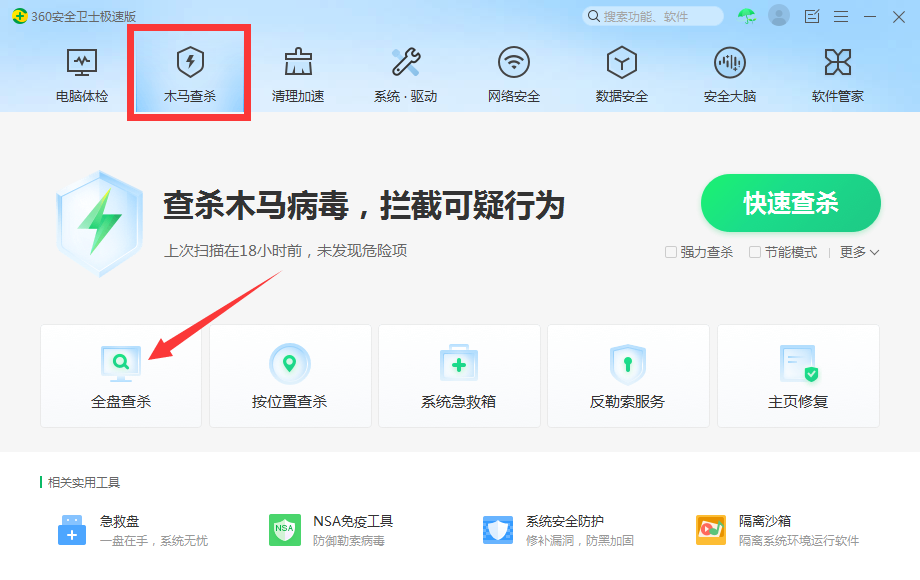Click the 查杀木马病毒，拦截可疑行为 headline
Viewport: 920px width, 580px height.
tap(364, 205)
